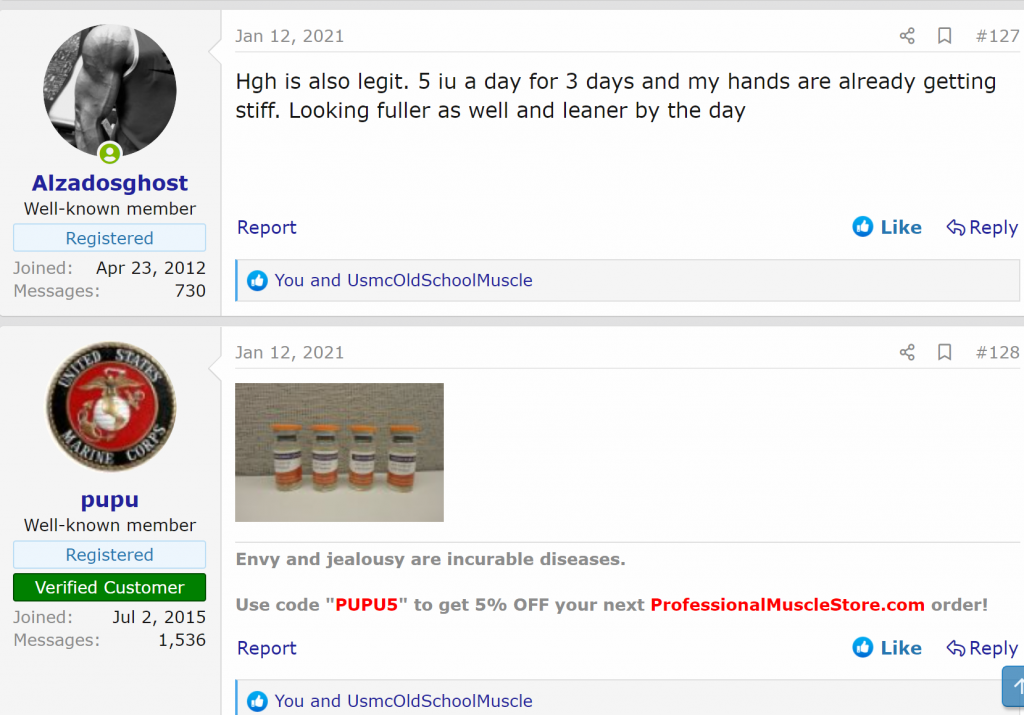Jump to top with the arrow button
1024x715 pixels.
(1014, 686)
